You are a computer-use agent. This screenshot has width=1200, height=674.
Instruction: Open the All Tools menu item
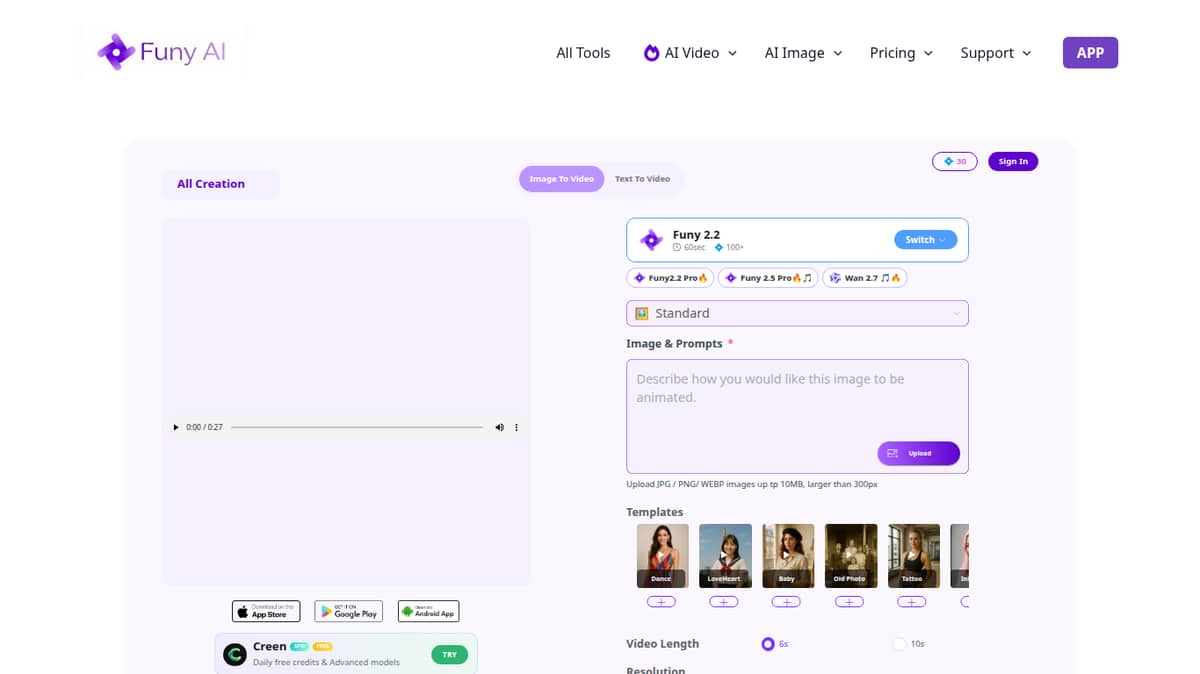pyautogui.click(x=583, y=53)
